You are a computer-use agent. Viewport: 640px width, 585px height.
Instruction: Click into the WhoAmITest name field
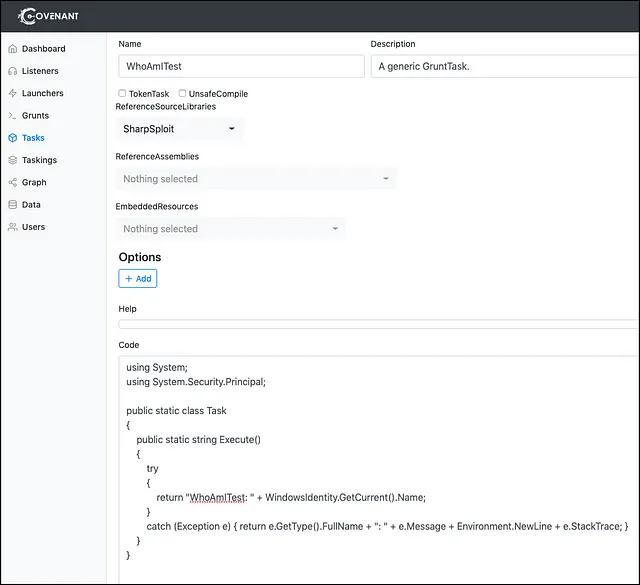pos(241,66)
